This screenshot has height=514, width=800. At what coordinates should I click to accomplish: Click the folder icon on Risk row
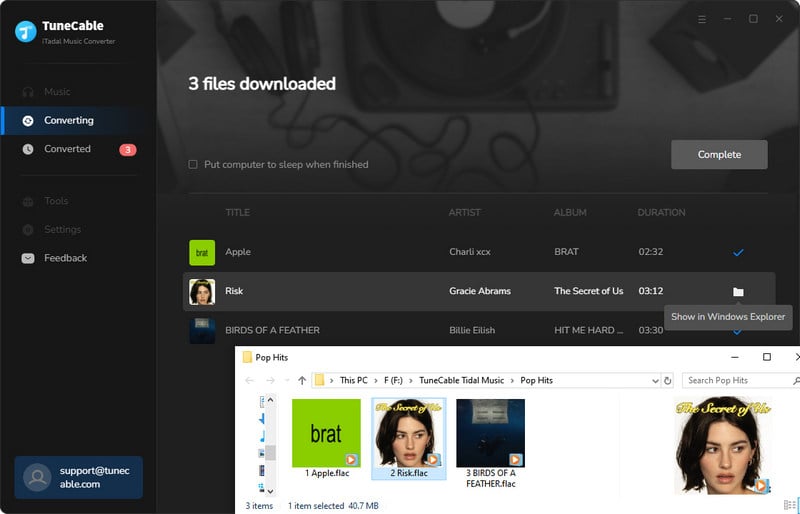pyautogui.click(x=738, y=291)
